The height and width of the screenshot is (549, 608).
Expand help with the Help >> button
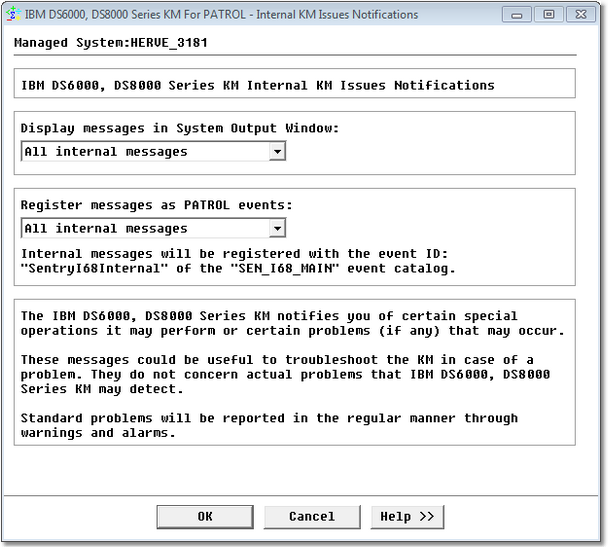click(x=407, y=517)
